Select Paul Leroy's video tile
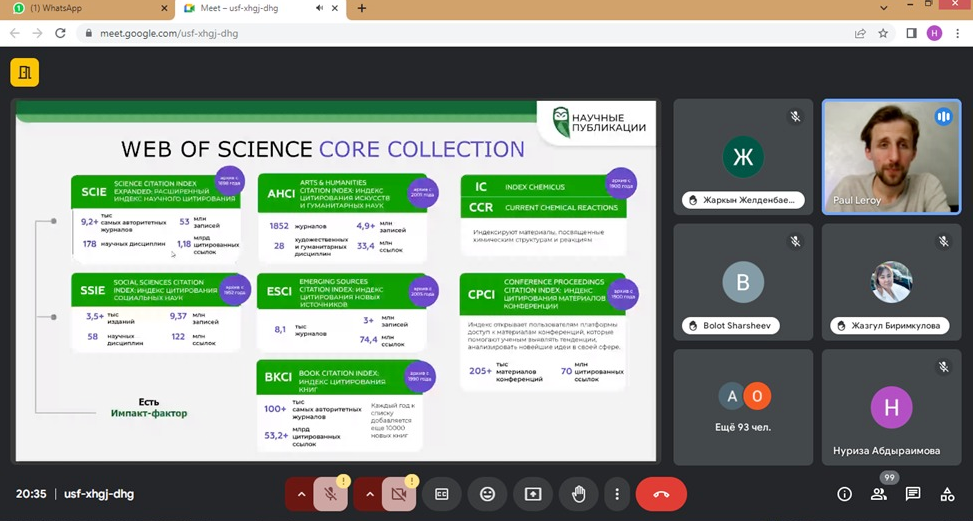973x521 pixels. point(891,157)
